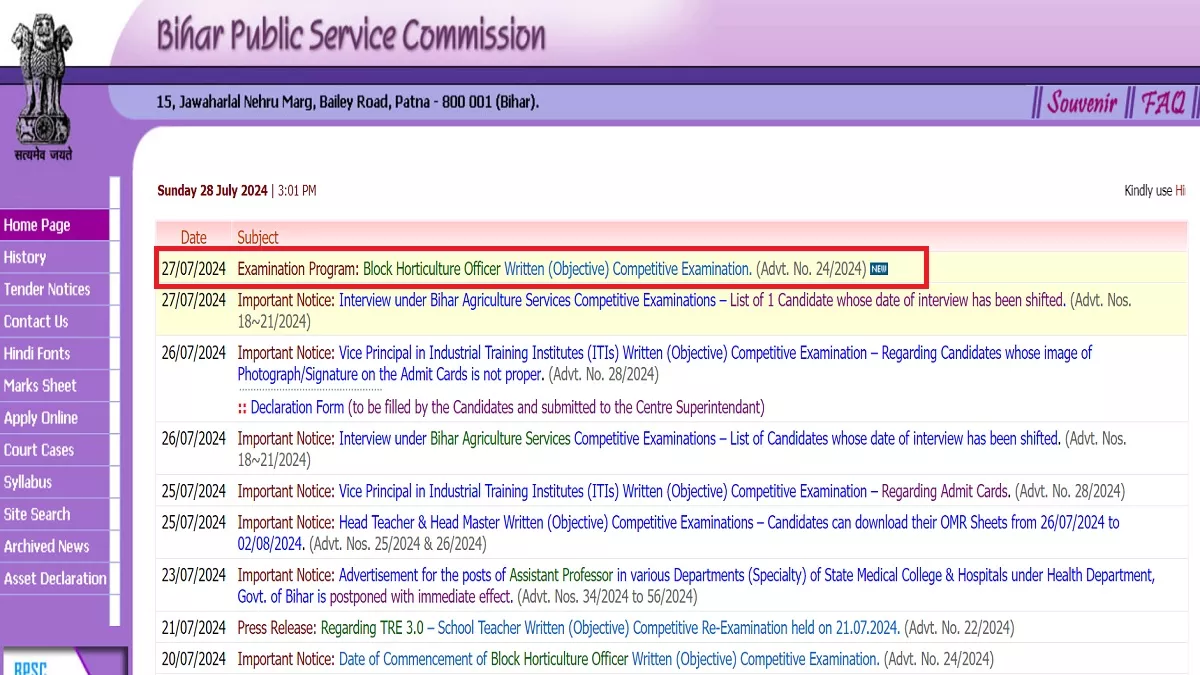1200x675 pixels.
Task: Go to Archived News in the sidebar
Action: tap(54, 546)
